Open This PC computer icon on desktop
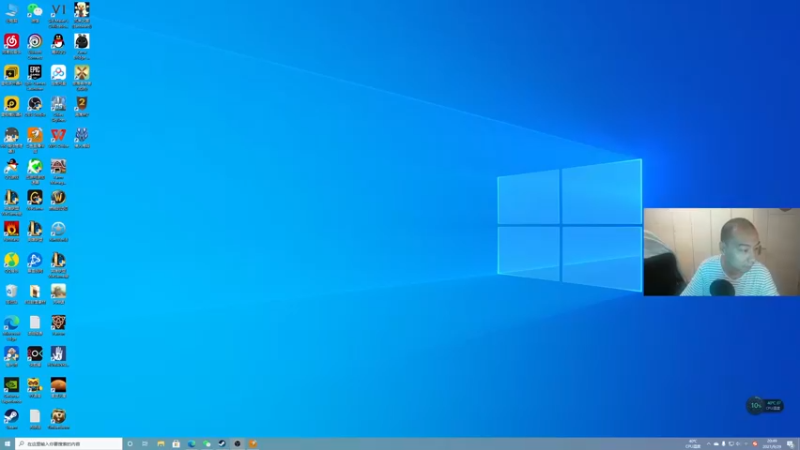Screen dimensions: 800x450 click(x=11, y=12)
